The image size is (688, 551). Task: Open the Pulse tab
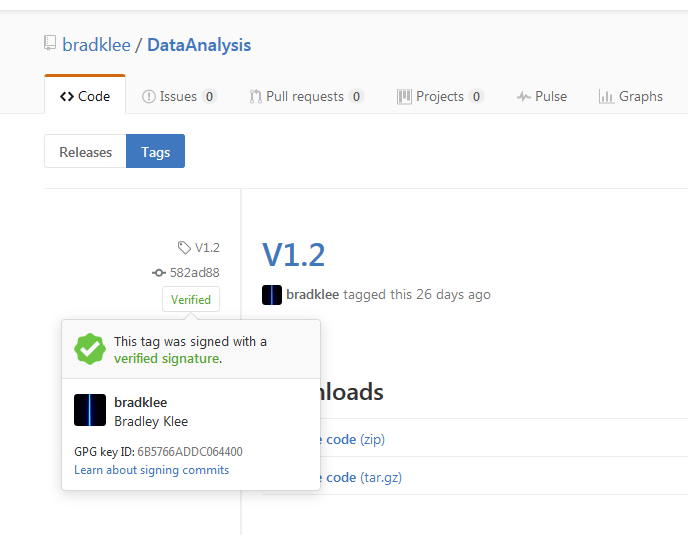[x=541, y=96]
